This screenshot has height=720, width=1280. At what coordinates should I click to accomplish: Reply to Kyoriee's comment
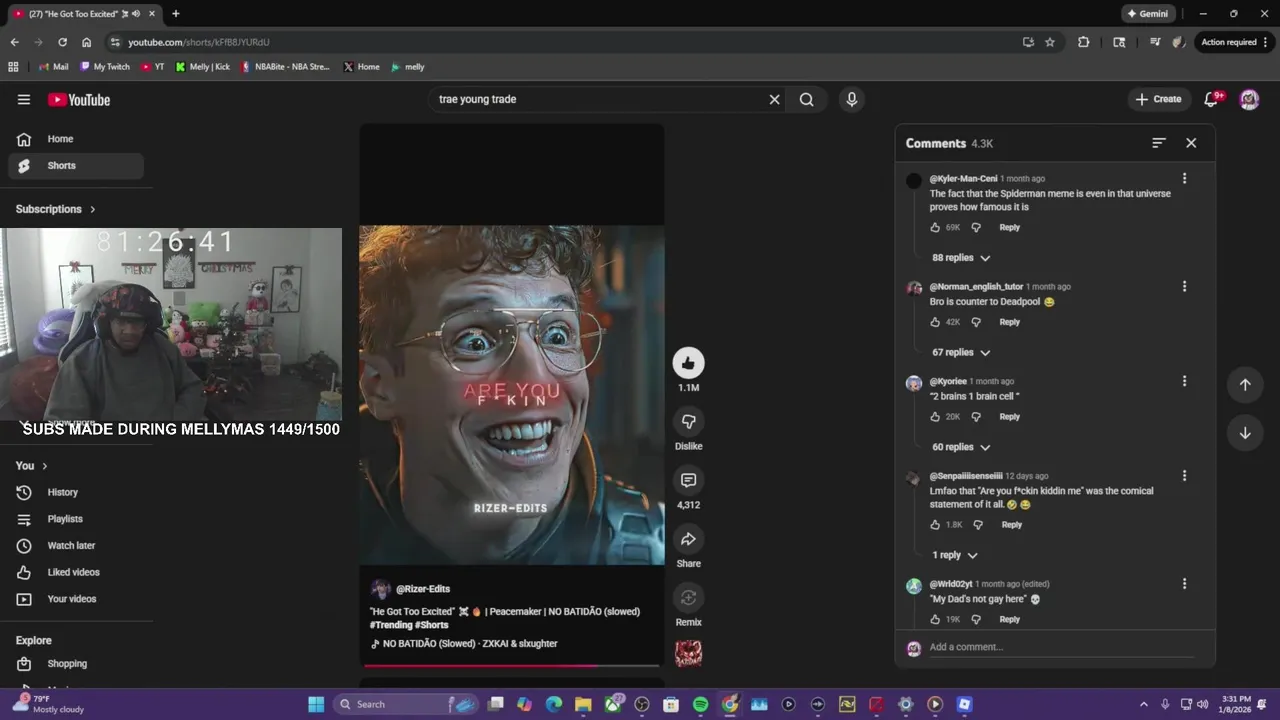click(1010, 417)
